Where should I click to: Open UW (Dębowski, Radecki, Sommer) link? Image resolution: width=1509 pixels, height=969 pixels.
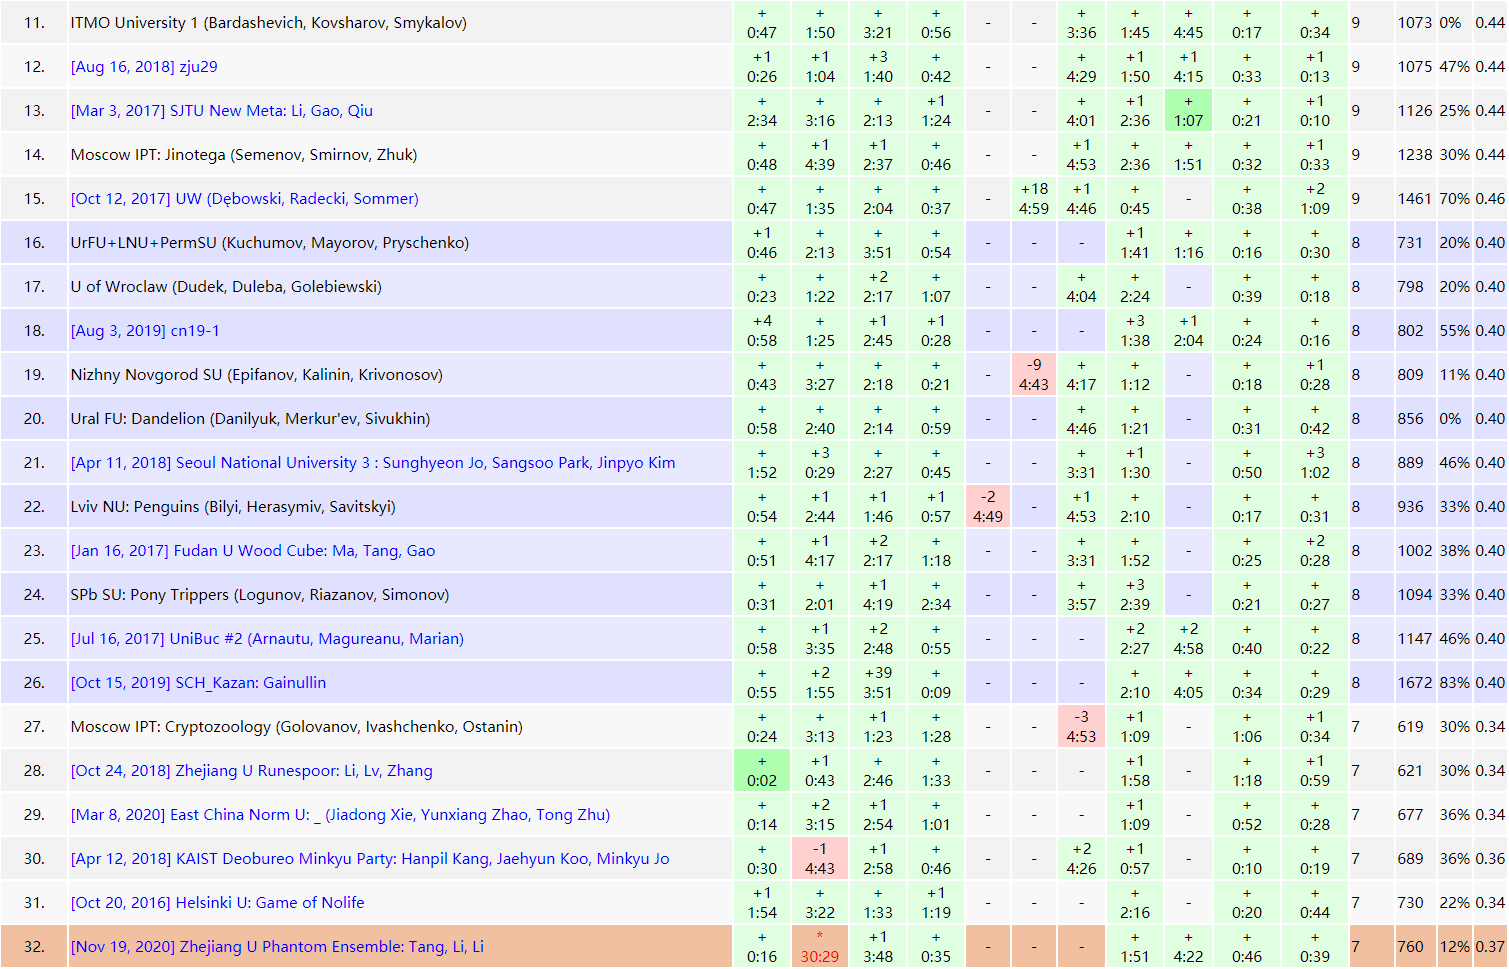click(x=244, y=199)
